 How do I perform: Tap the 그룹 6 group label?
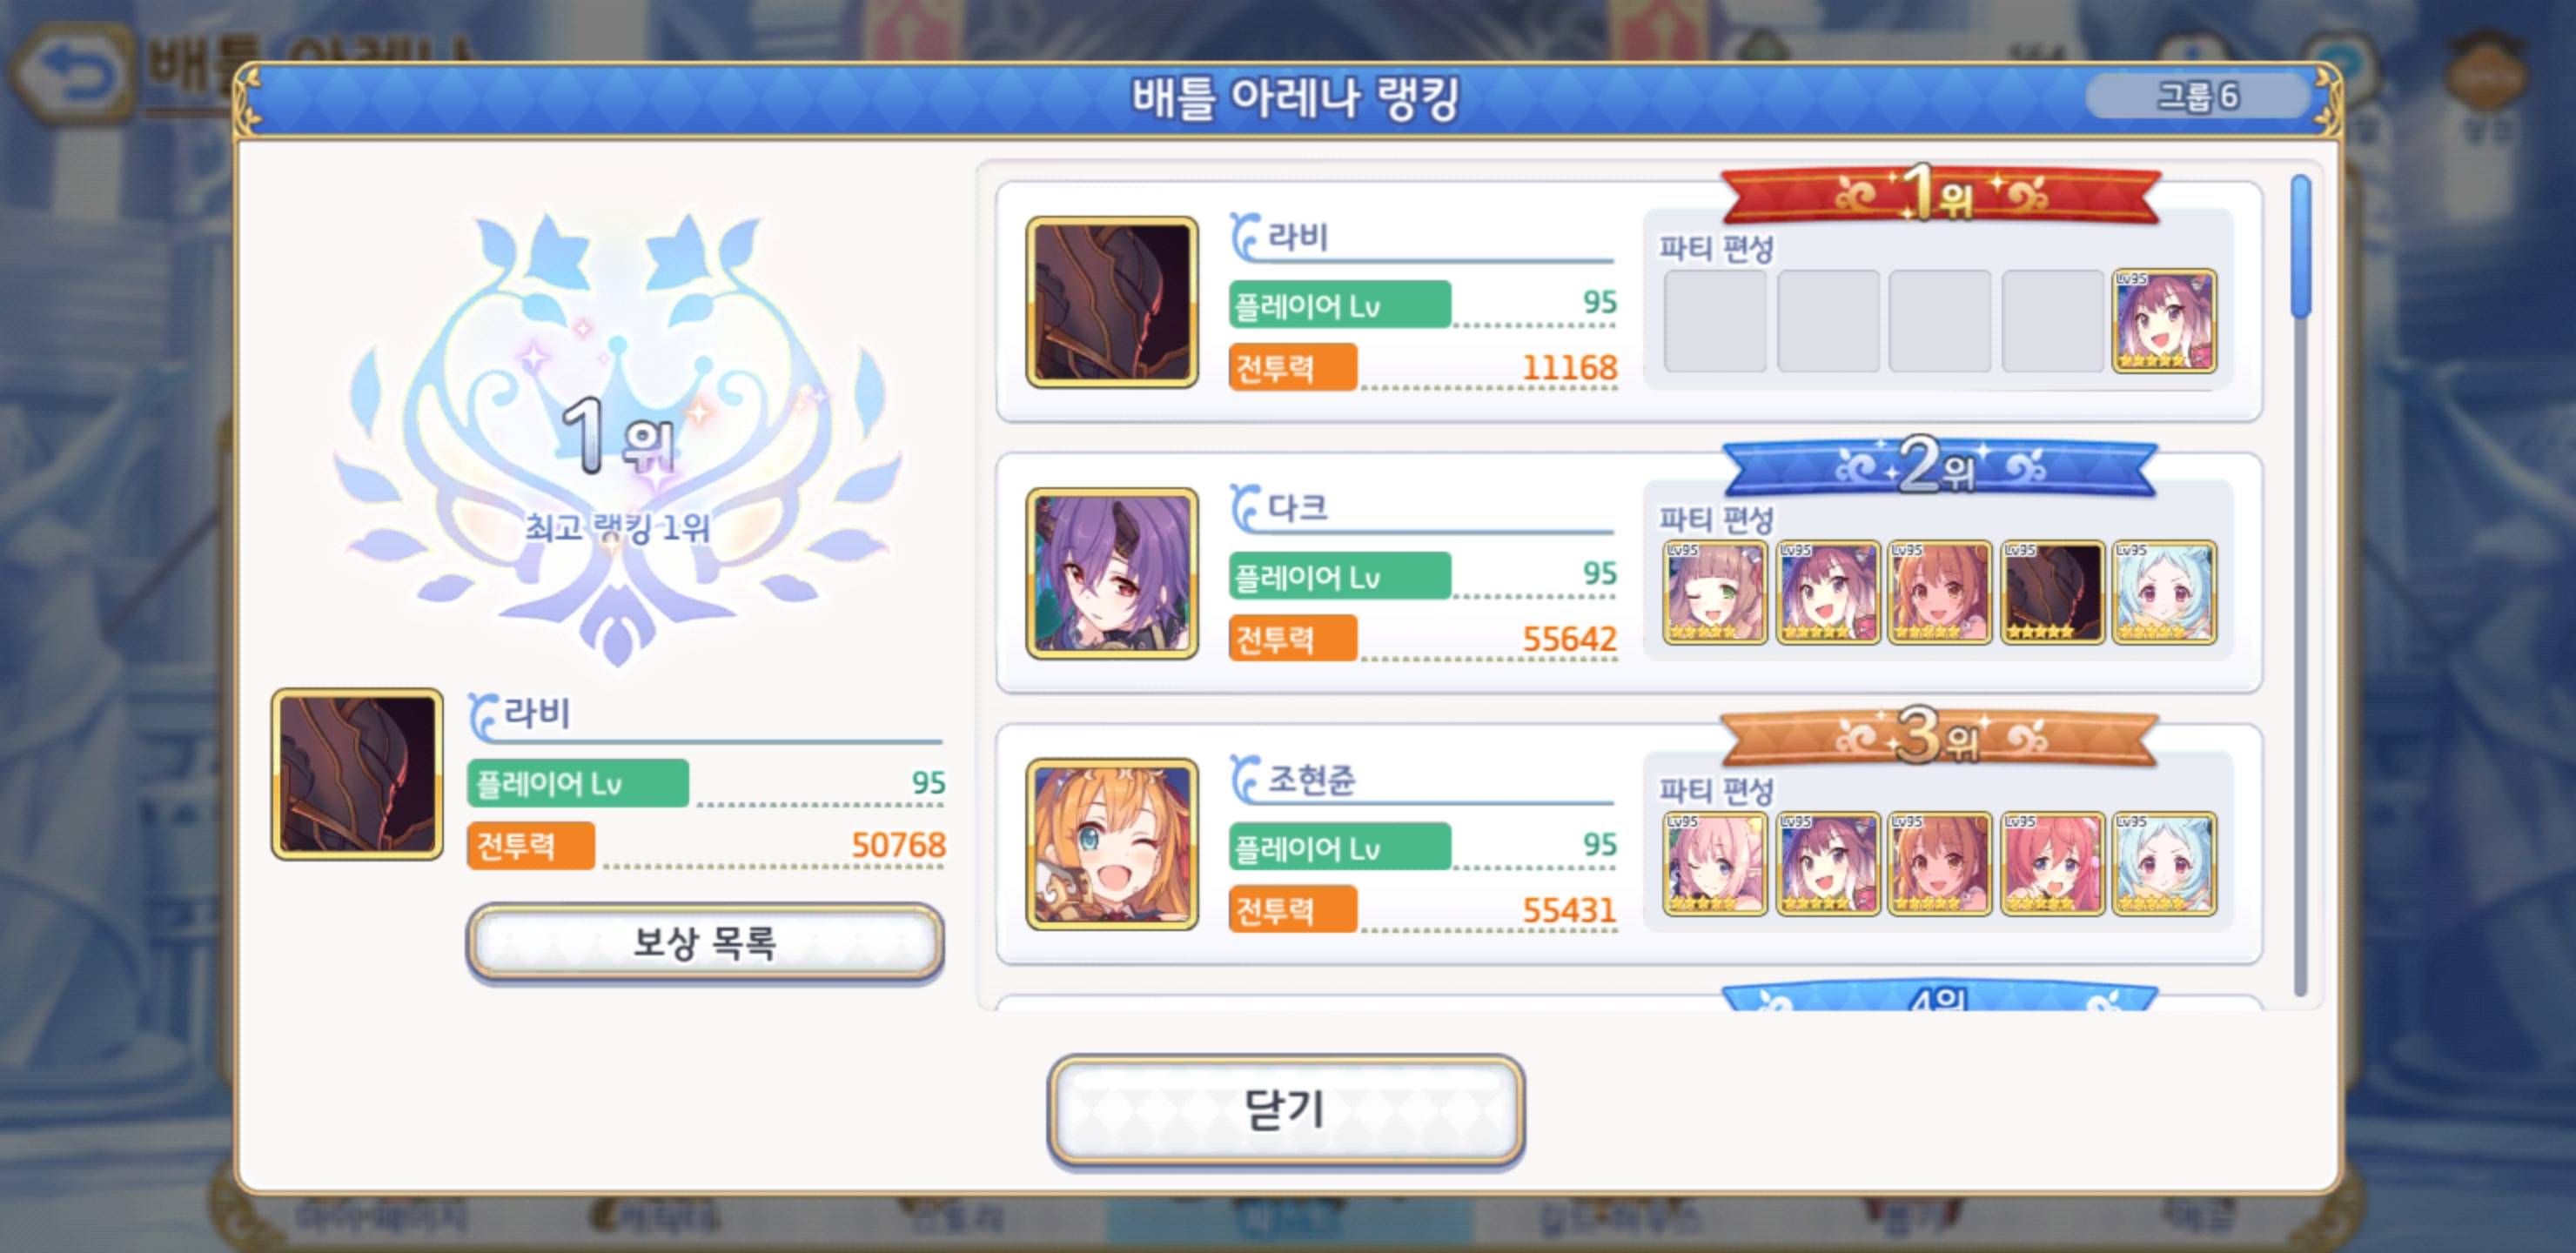pos(2198,96)
